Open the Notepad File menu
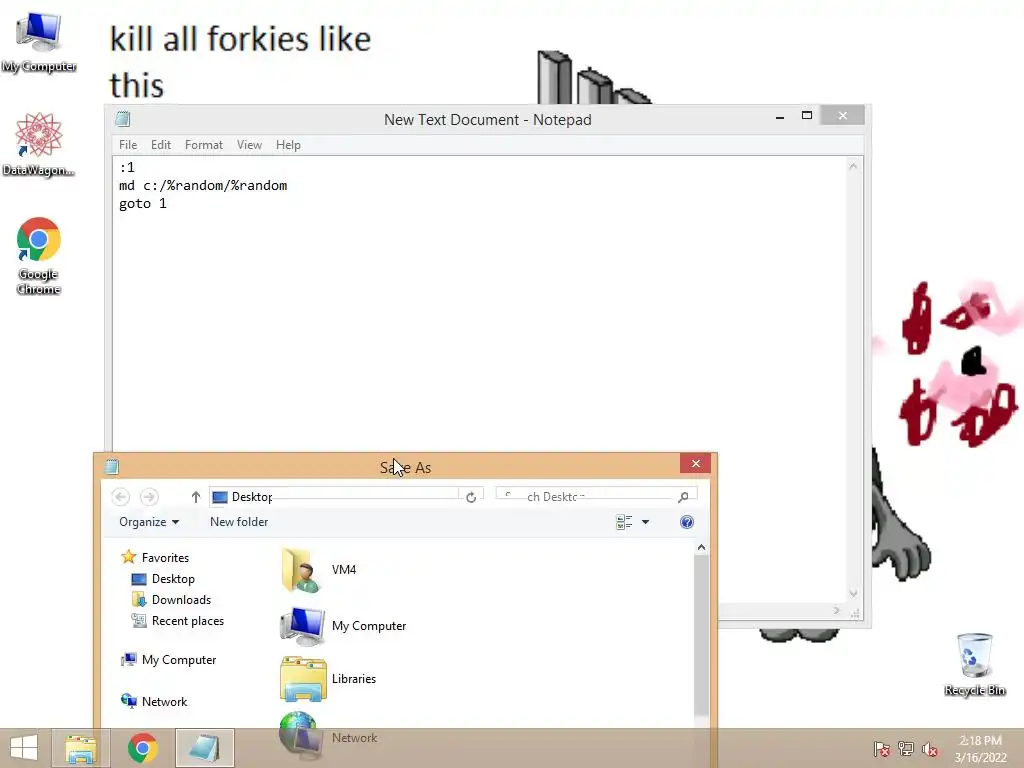The width and height of the screenshot is (1024, 768). pyautogui.click(x=128, y=145)
